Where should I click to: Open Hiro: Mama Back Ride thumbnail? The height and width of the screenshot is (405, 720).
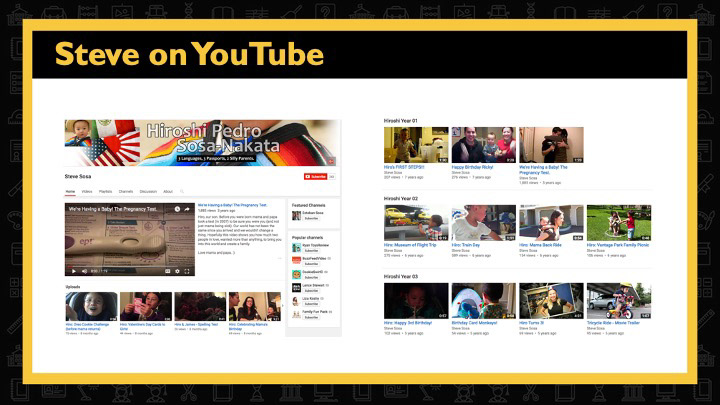click(551, 223)
